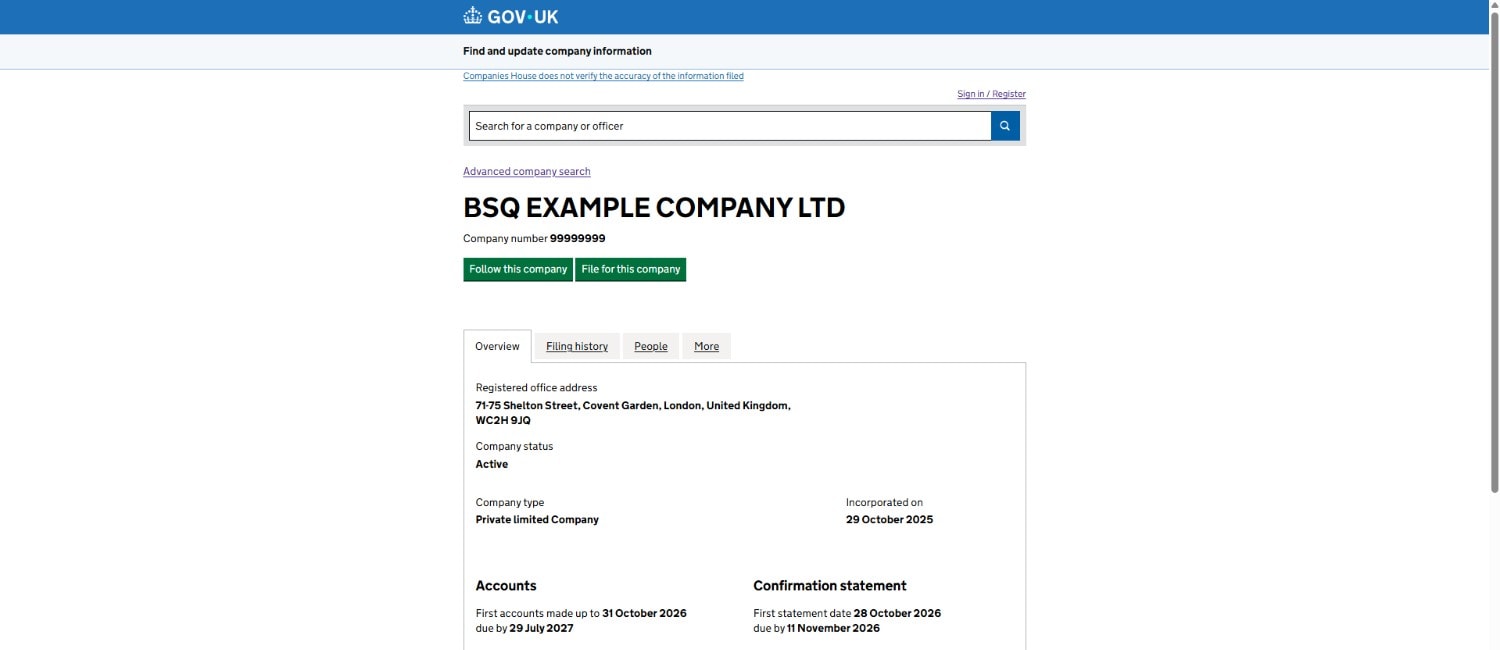1500x650 pixels.
Task: Click the royal crest icon beside GOV.UK
Action: [473, 15]
